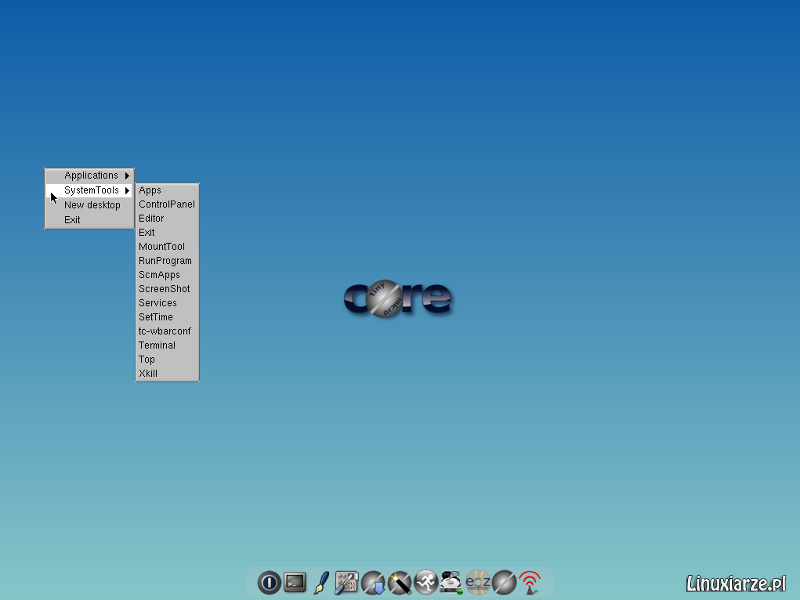Select Top in the submenu
The width and height of the screenshot is (800, 600).
[x=167, y=359]
